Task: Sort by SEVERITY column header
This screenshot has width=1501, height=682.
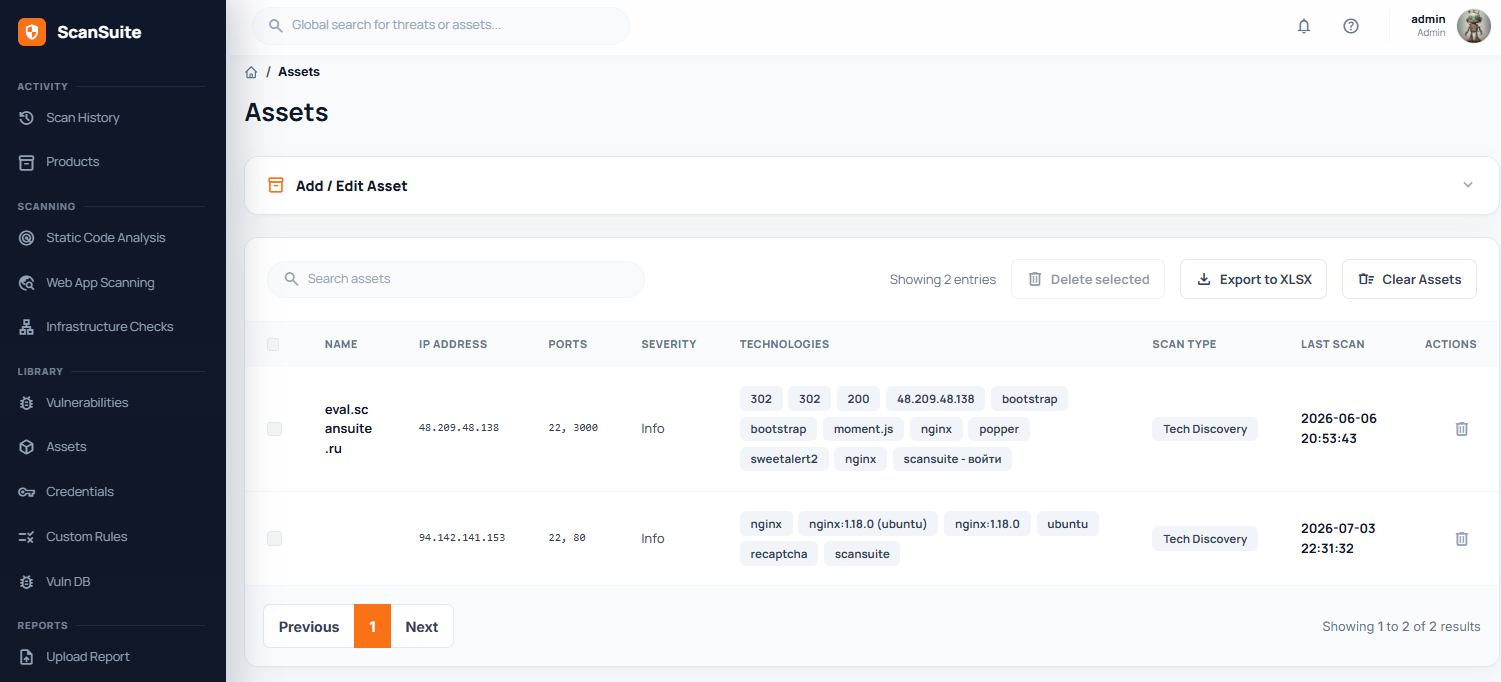Action: click(x=669, y=344)
